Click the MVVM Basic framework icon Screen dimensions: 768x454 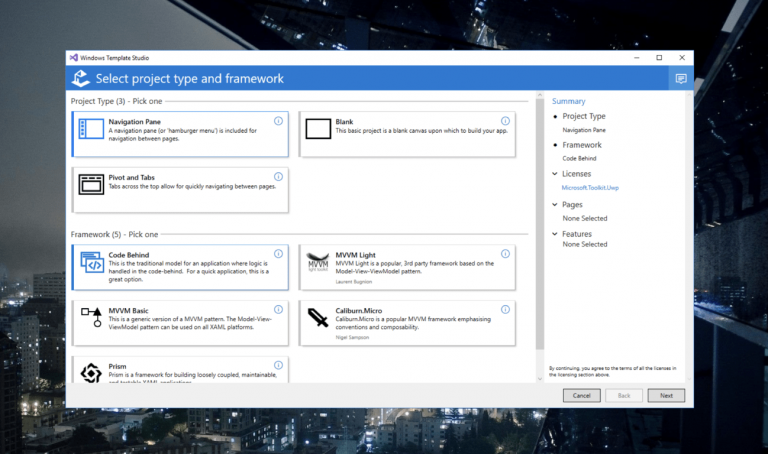coord(92,317)
